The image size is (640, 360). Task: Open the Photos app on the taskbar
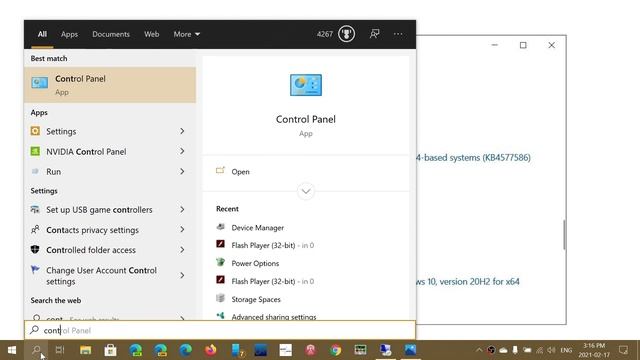(x=410, y=350)
